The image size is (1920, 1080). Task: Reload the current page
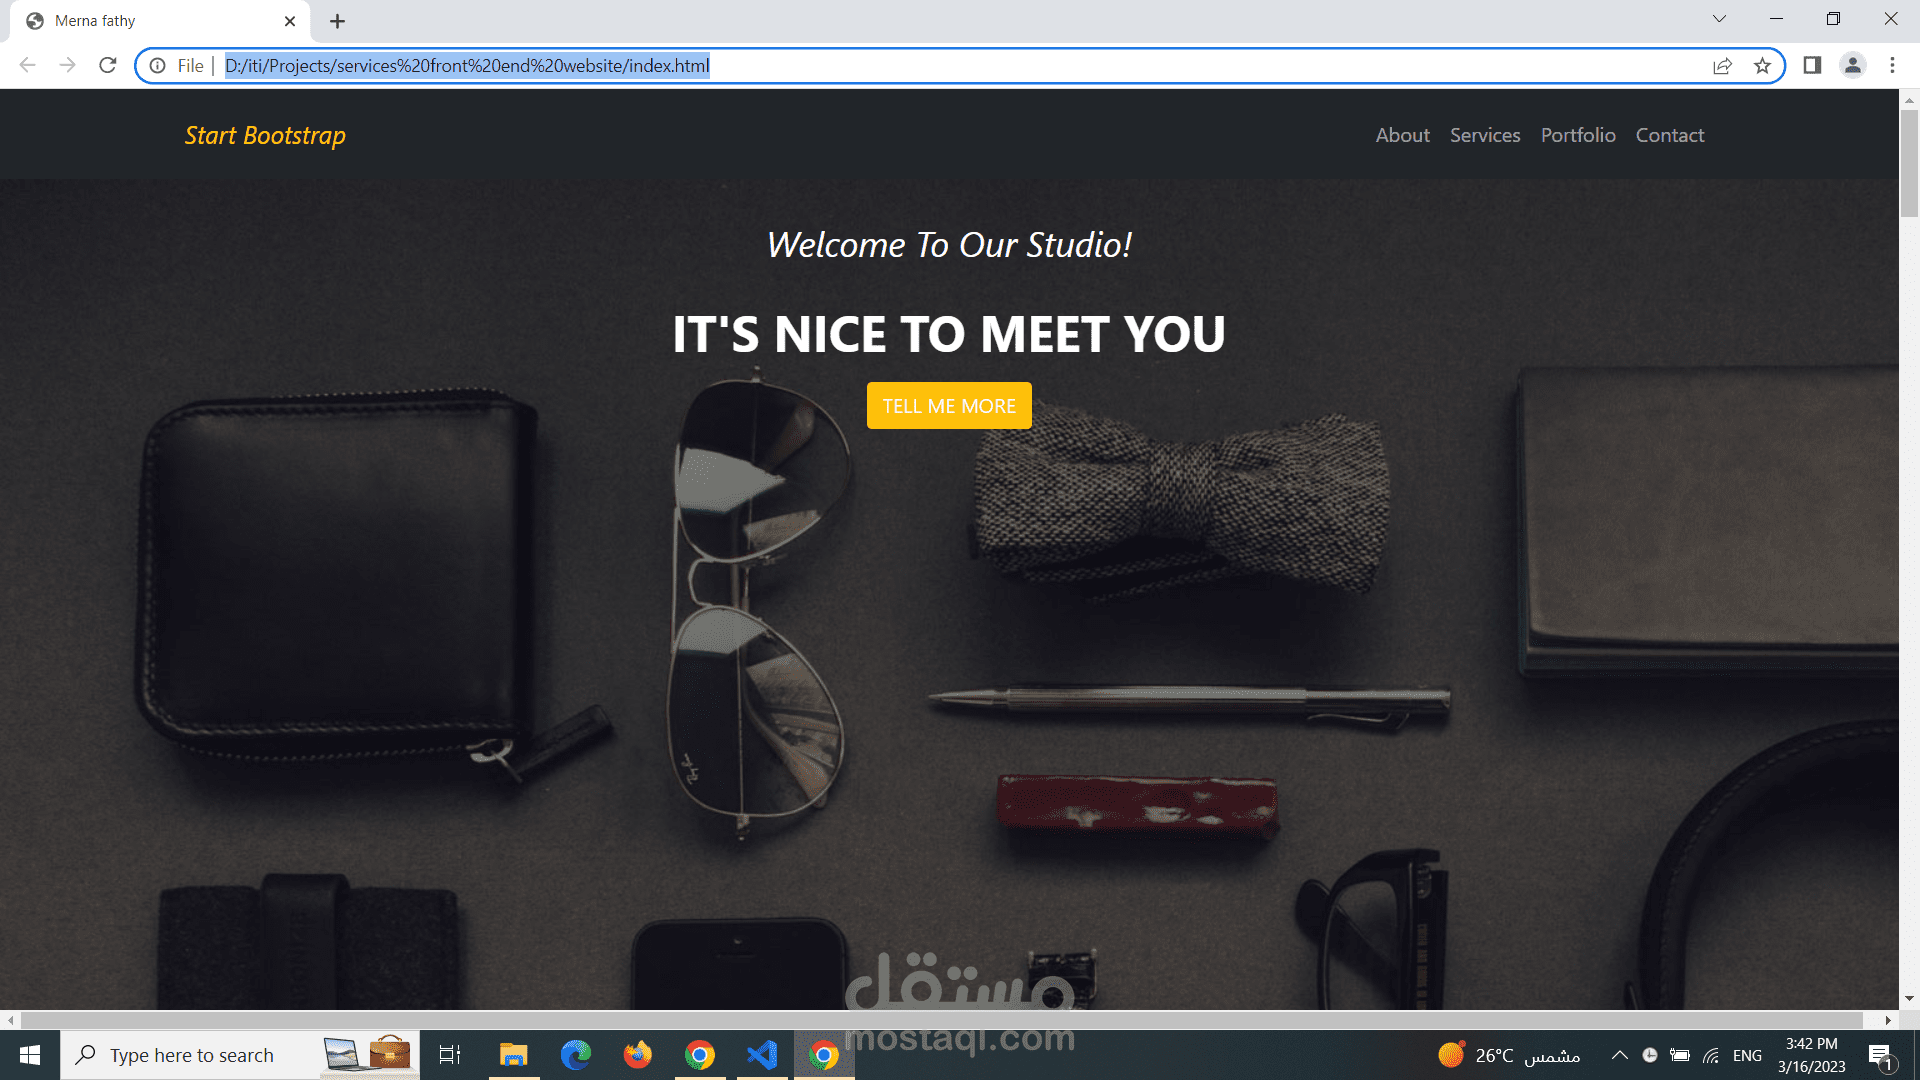108,65
